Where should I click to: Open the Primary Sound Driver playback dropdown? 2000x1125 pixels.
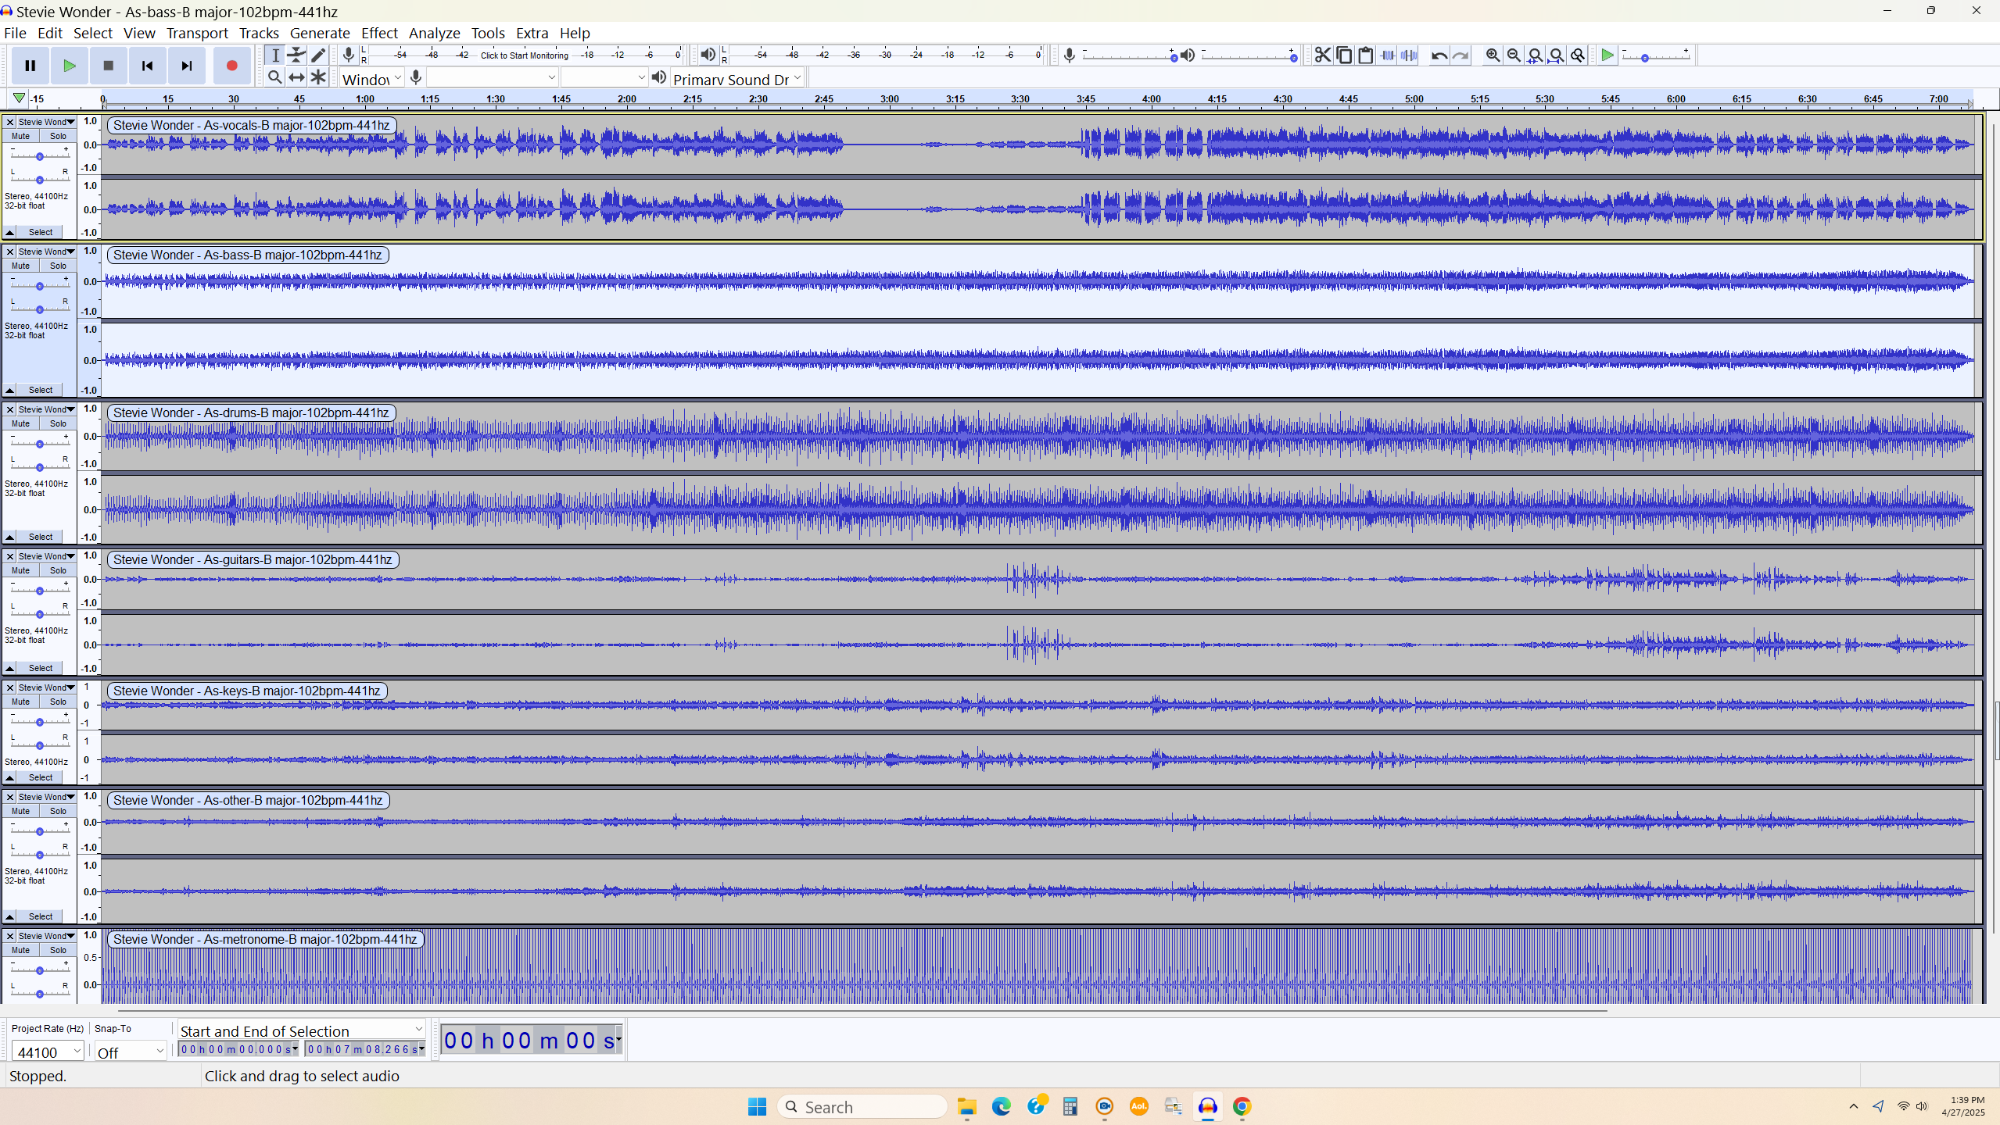[738, 79]
